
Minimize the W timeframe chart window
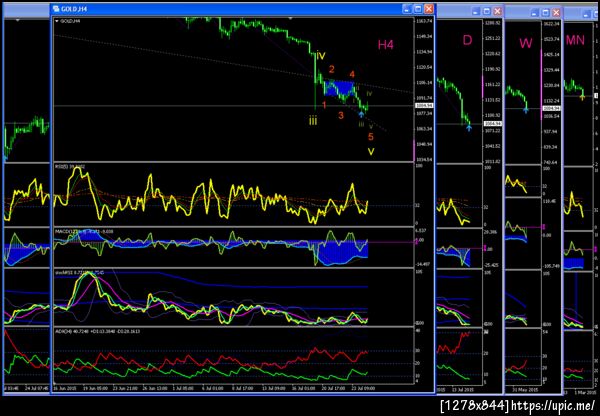(535, 13)
